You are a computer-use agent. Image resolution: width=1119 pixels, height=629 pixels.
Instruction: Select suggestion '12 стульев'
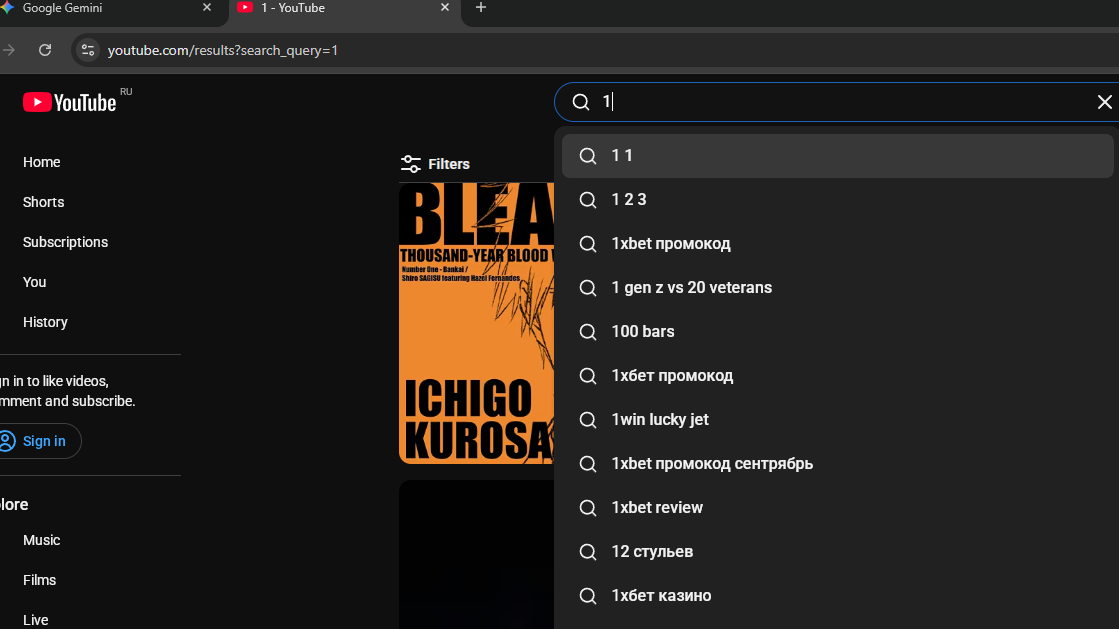coord(838,552)
